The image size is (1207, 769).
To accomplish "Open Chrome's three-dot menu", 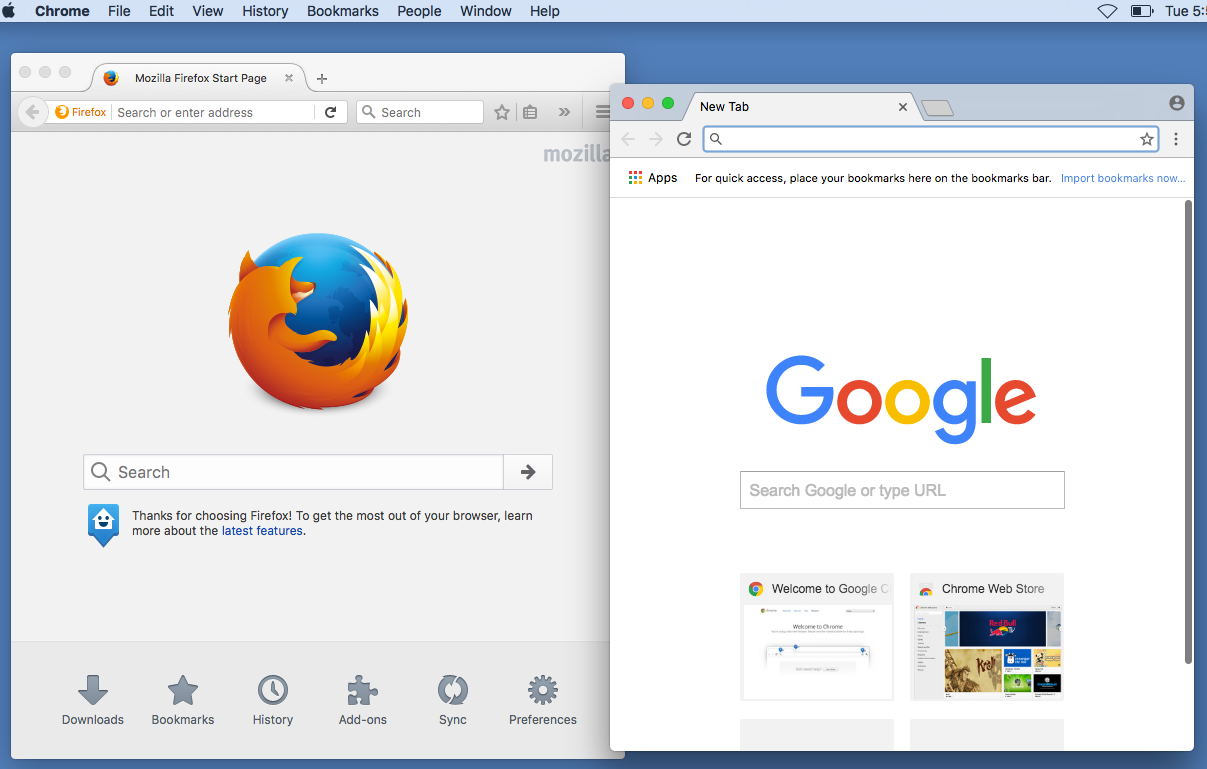I will tap(1176, 139).
